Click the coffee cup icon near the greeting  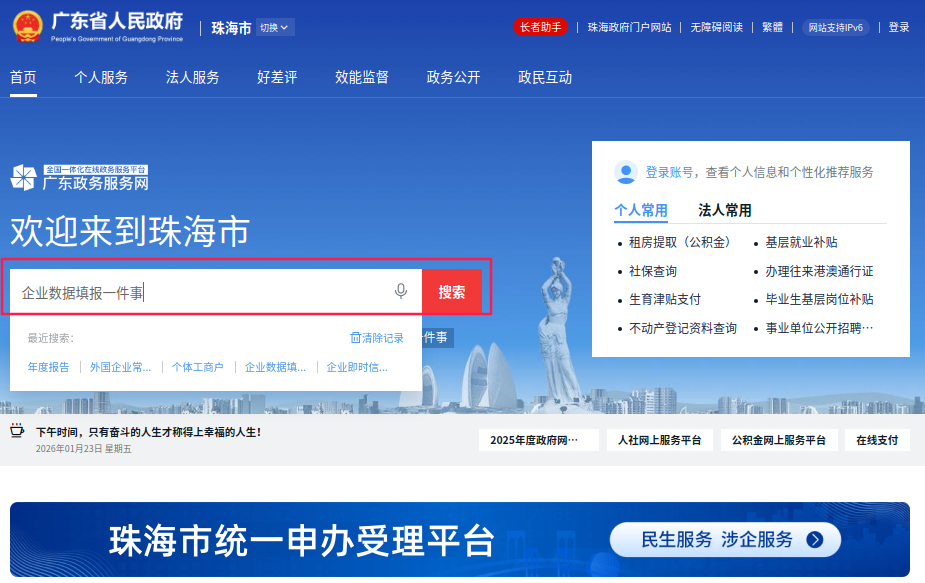pyautogui.click(x=17, y=432)
